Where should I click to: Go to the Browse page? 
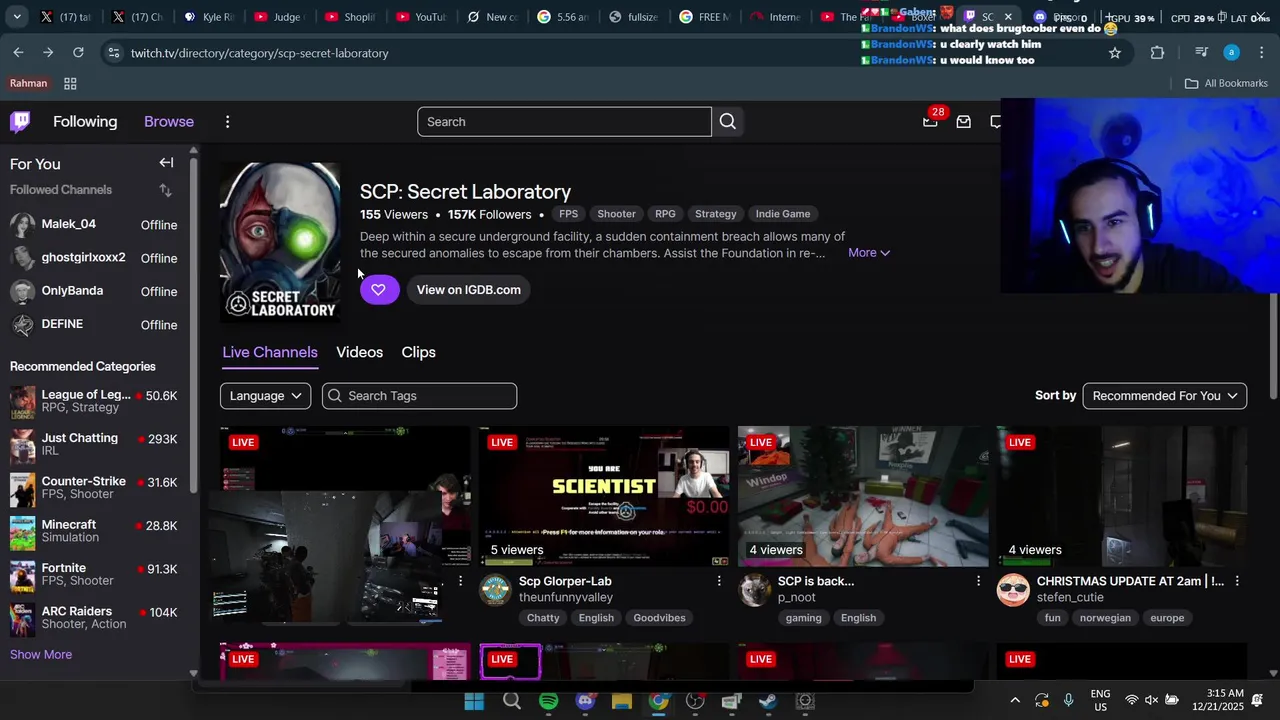169,122
